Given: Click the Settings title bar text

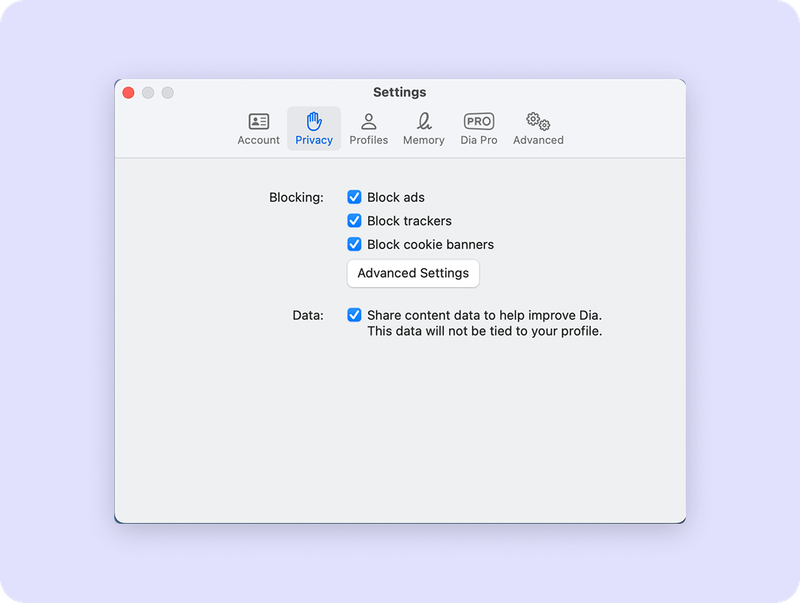Looking at the screenshot, I should tap(399, 92).
